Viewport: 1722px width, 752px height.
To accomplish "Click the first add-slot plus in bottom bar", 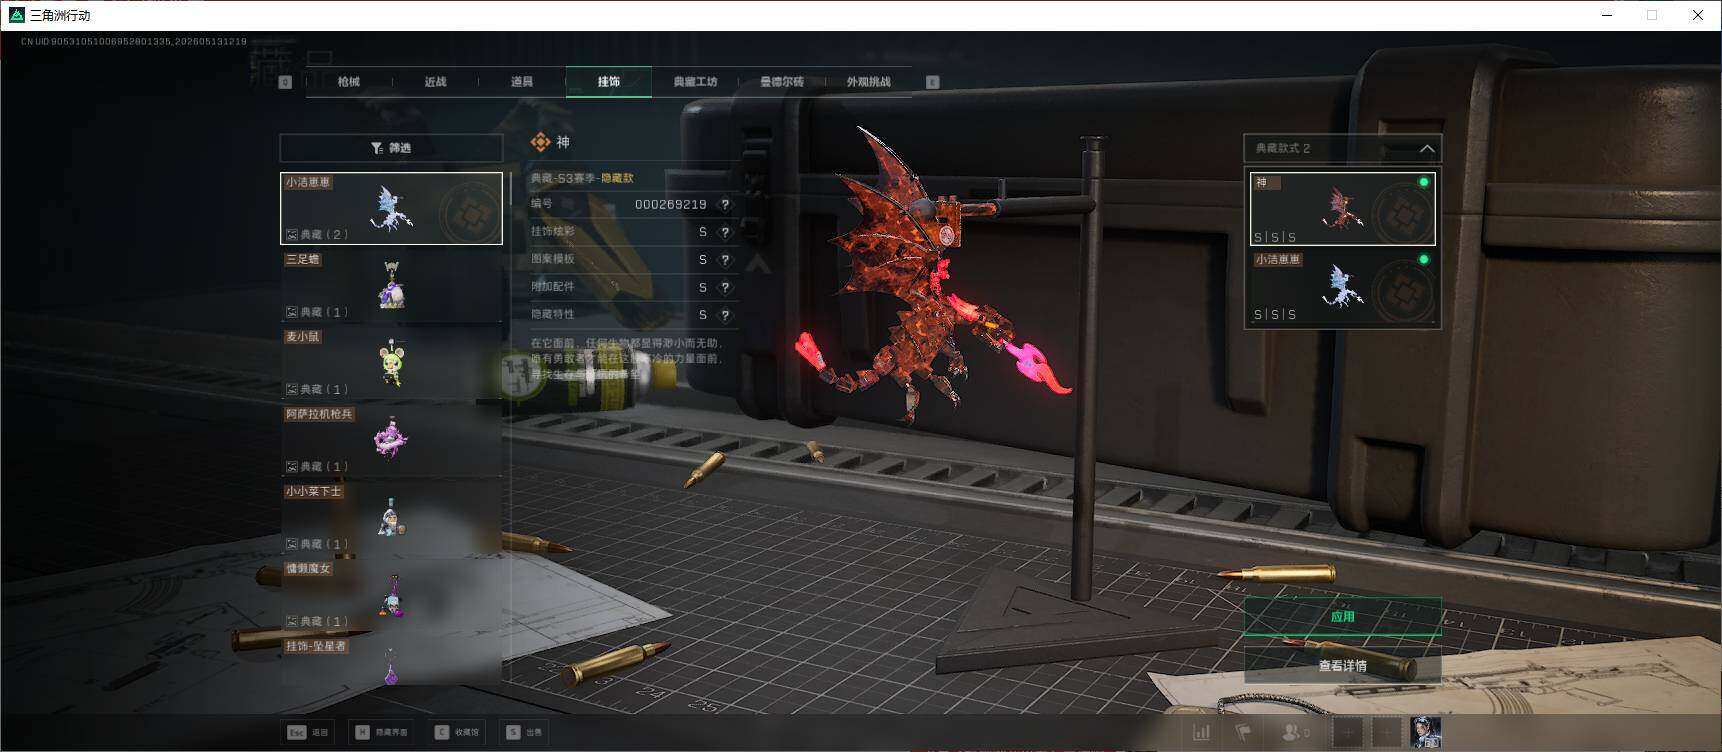I will tap(1348, 733).
